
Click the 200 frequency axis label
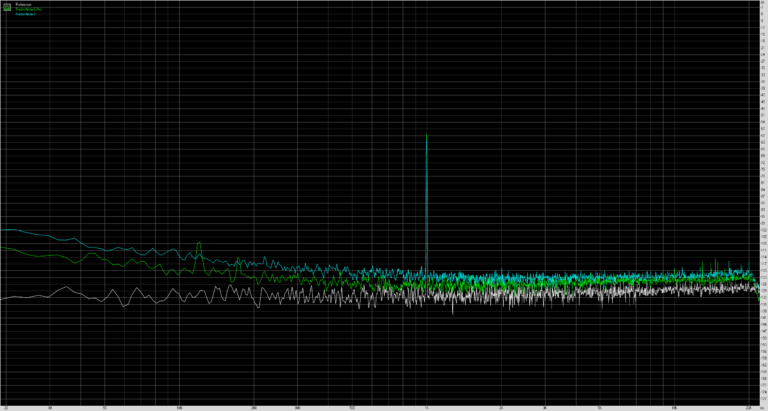254,407
